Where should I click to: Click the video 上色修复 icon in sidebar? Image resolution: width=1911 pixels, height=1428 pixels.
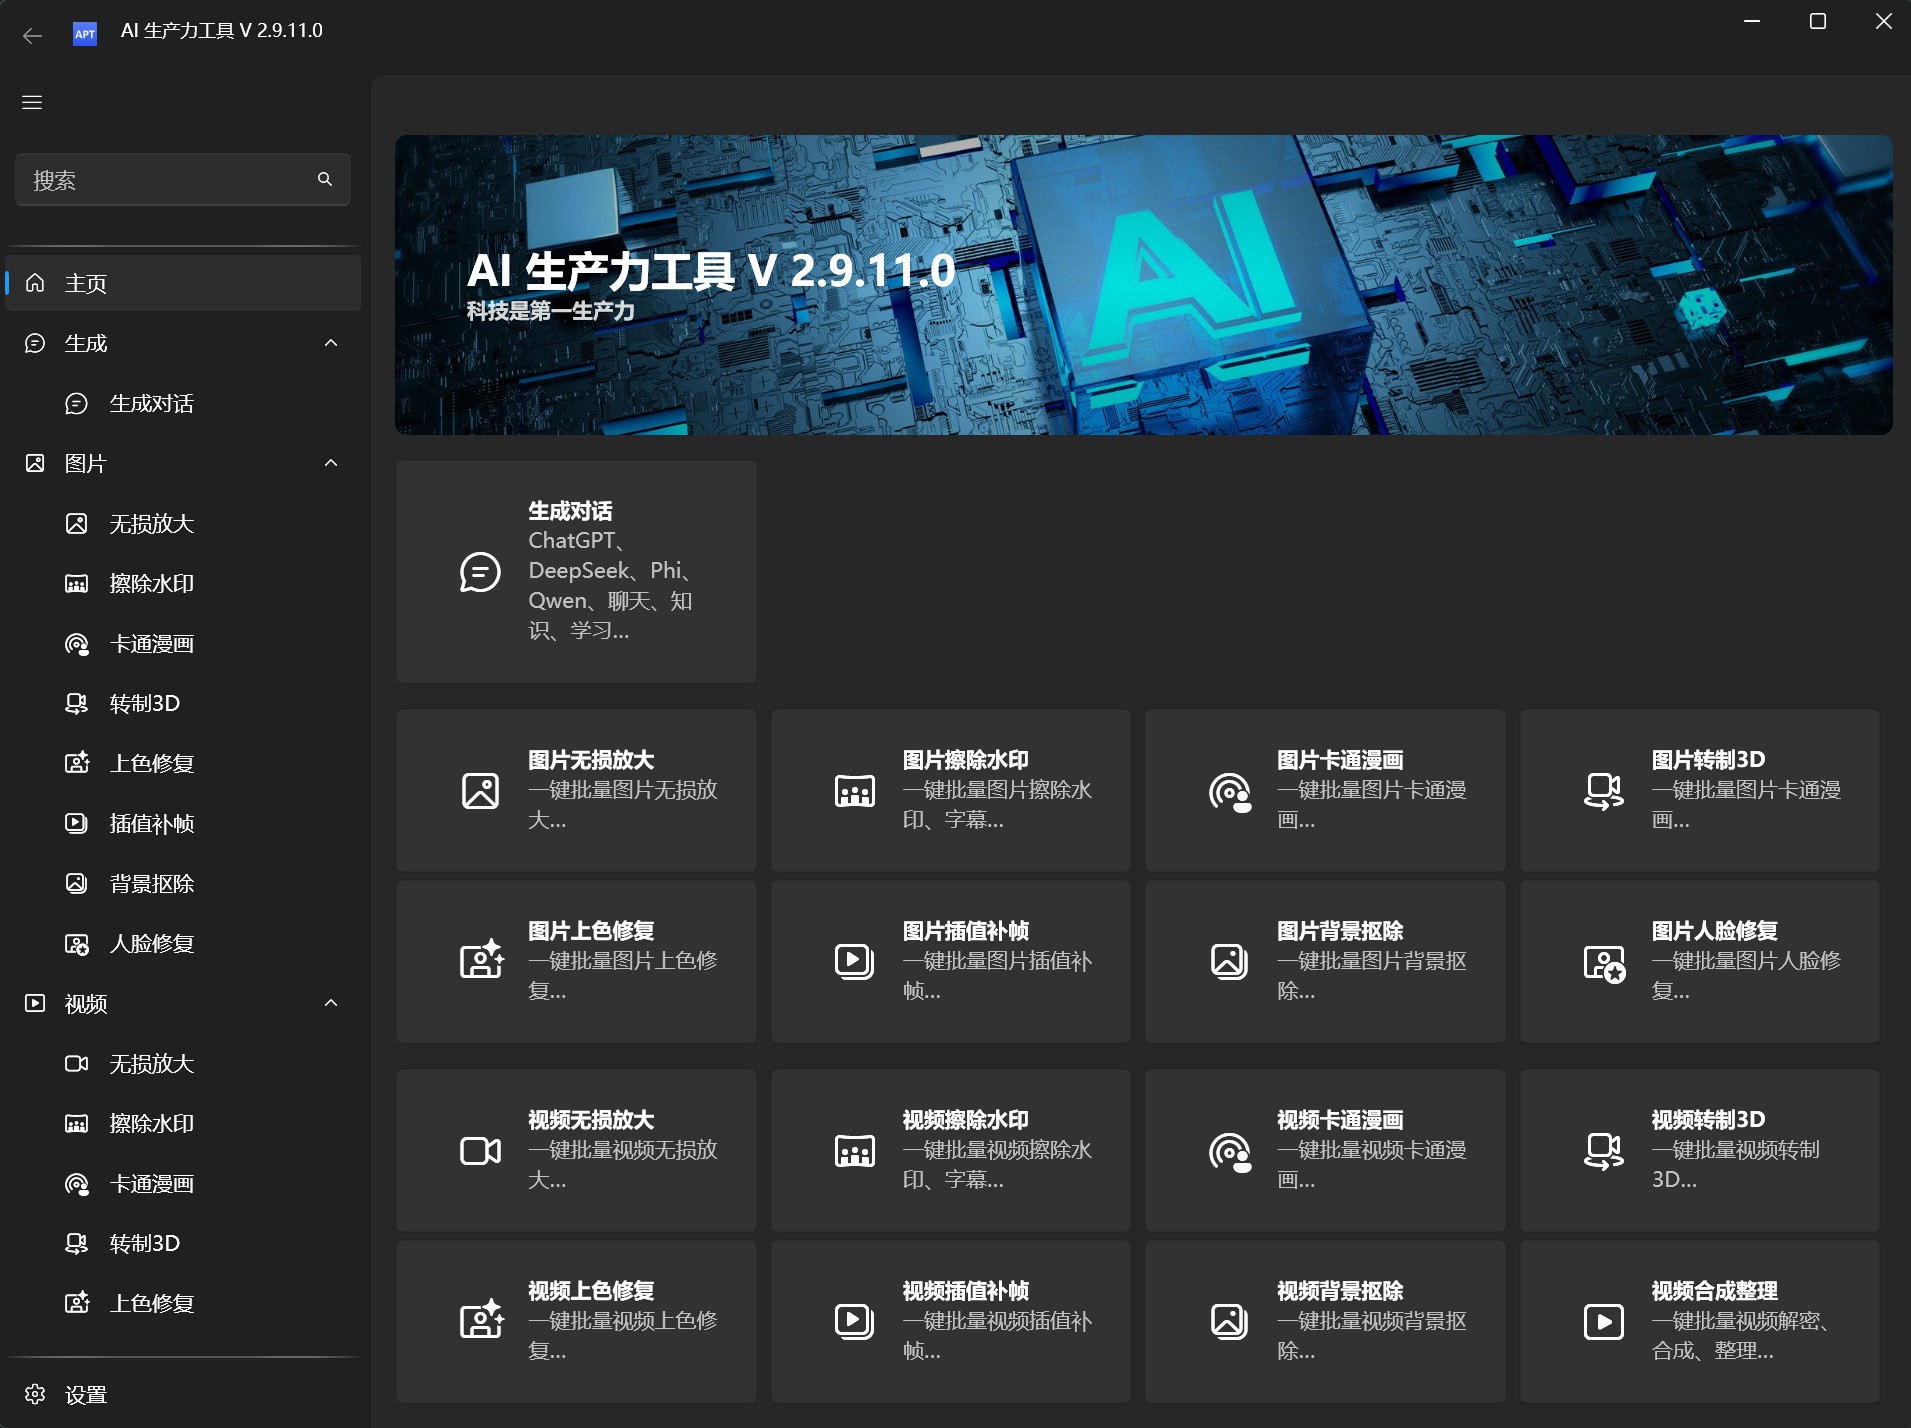pos(77,1303)
